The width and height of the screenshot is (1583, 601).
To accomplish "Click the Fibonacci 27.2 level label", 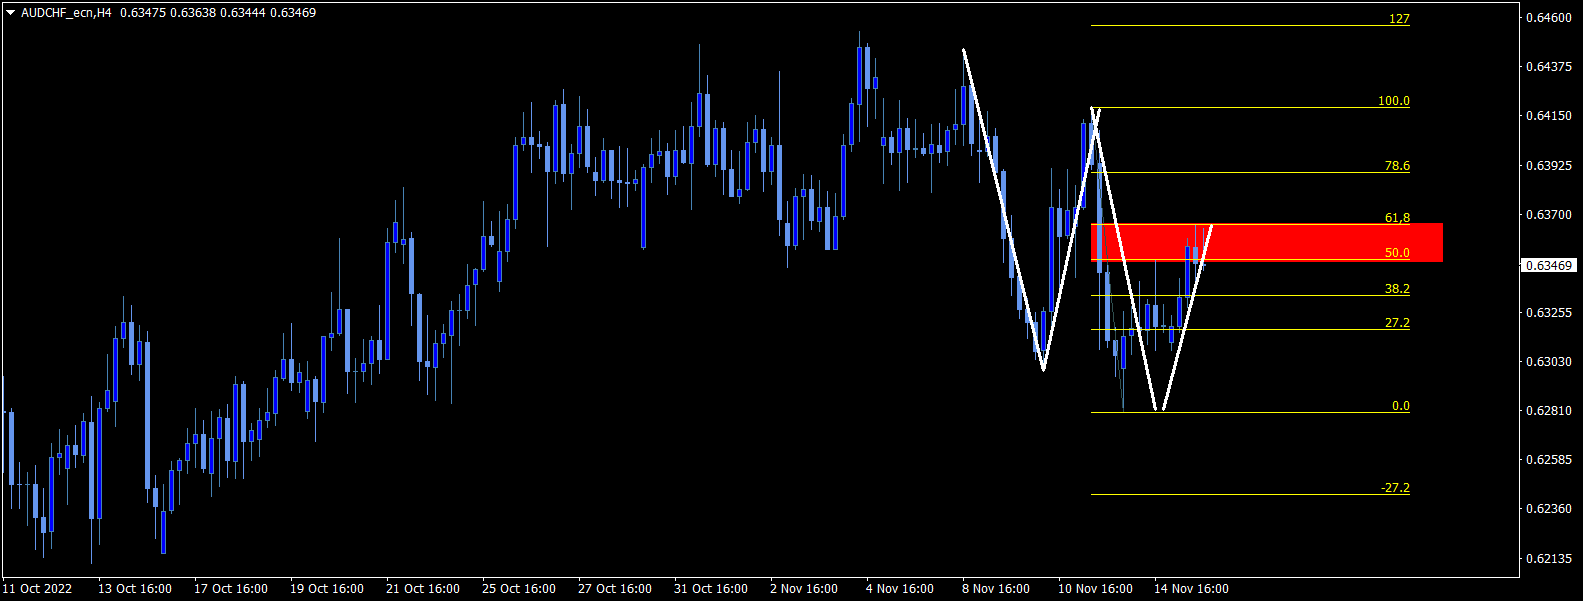I will point(1397,323).
